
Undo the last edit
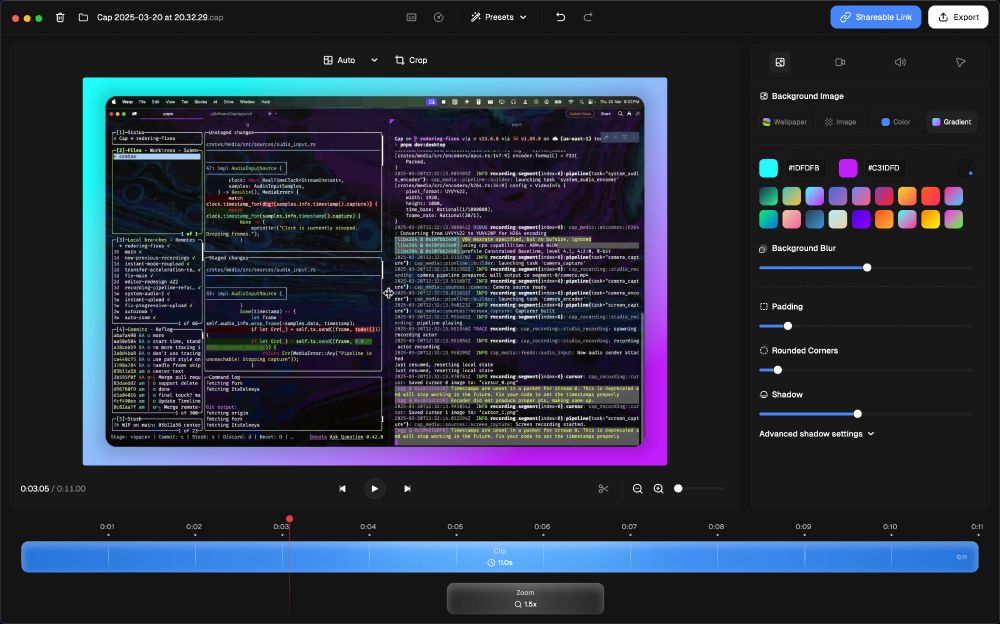pyautogui.click(x=561, y=17)
